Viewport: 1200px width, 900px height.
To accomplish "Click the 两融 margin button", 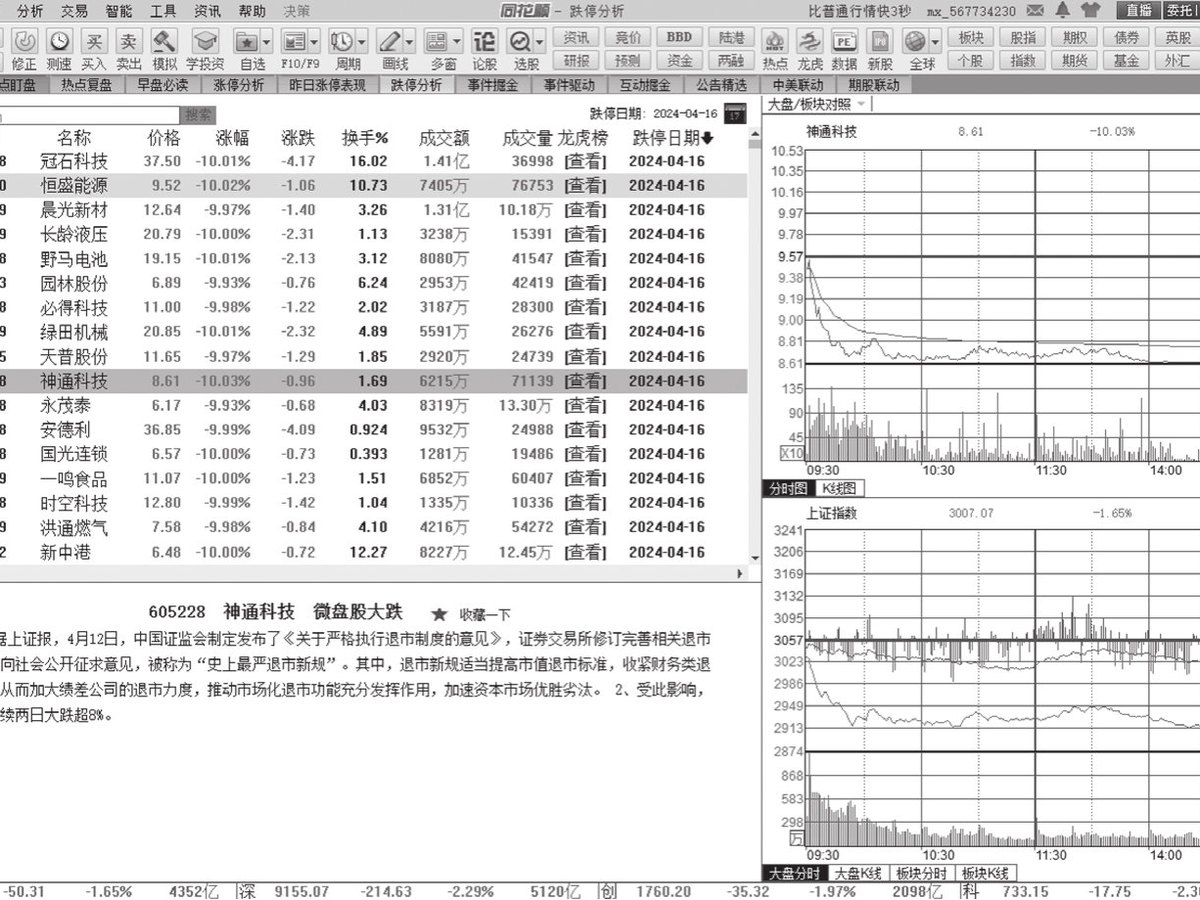I will click(731, 61).
